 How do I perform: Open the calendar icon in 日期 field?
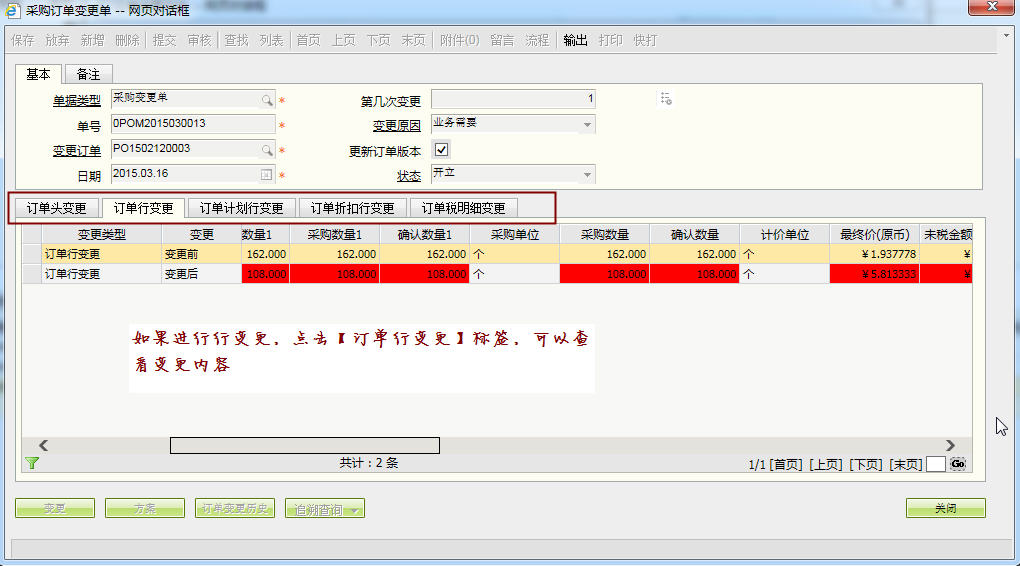266,174
